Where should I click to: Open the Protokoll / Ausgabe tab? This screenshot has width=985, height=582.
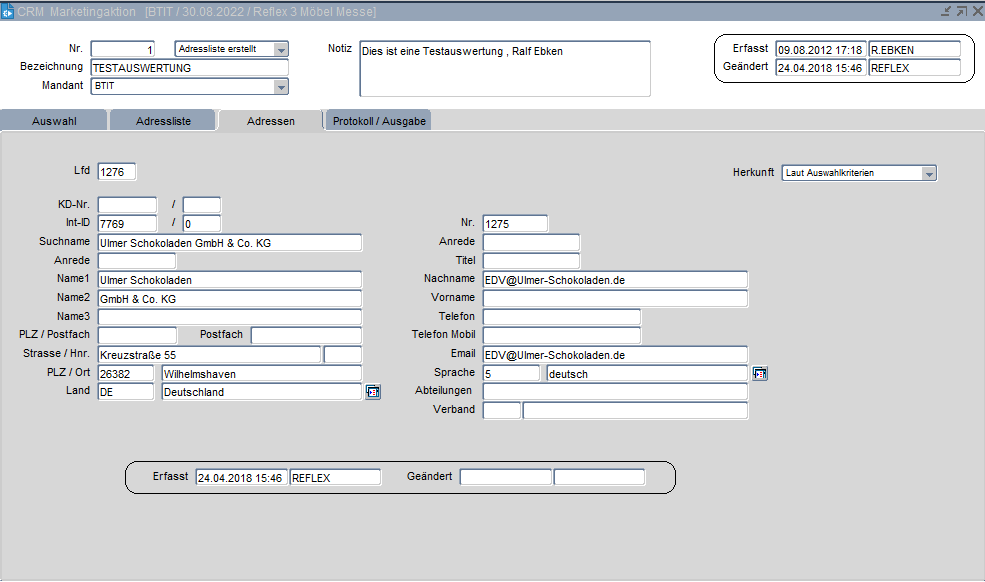tap(379, 121)
